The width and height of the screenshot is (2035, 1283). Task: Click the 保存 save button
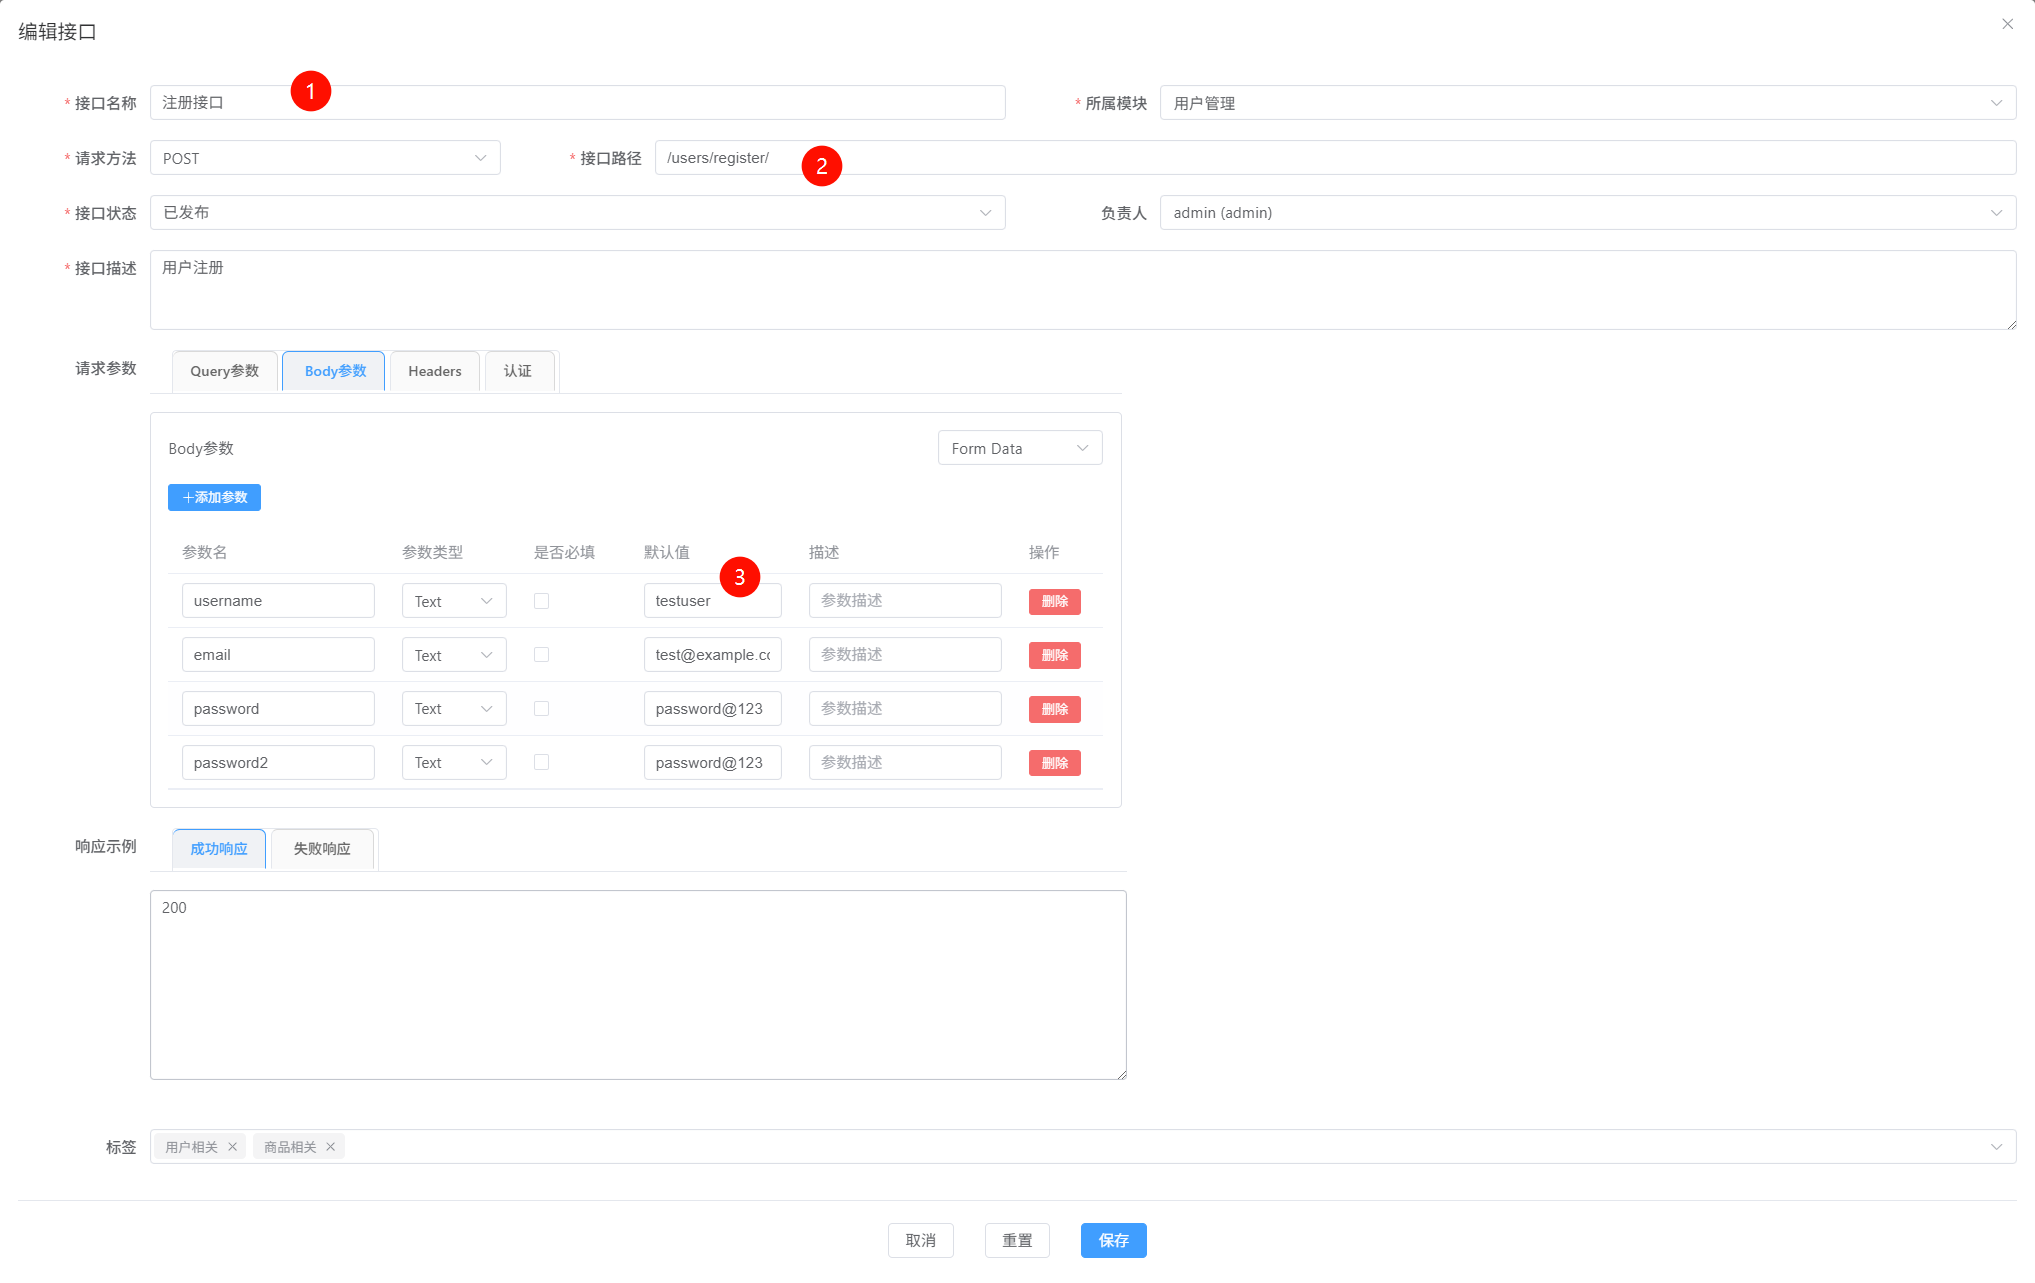pyautogui.click(x=1113, y=1240)
